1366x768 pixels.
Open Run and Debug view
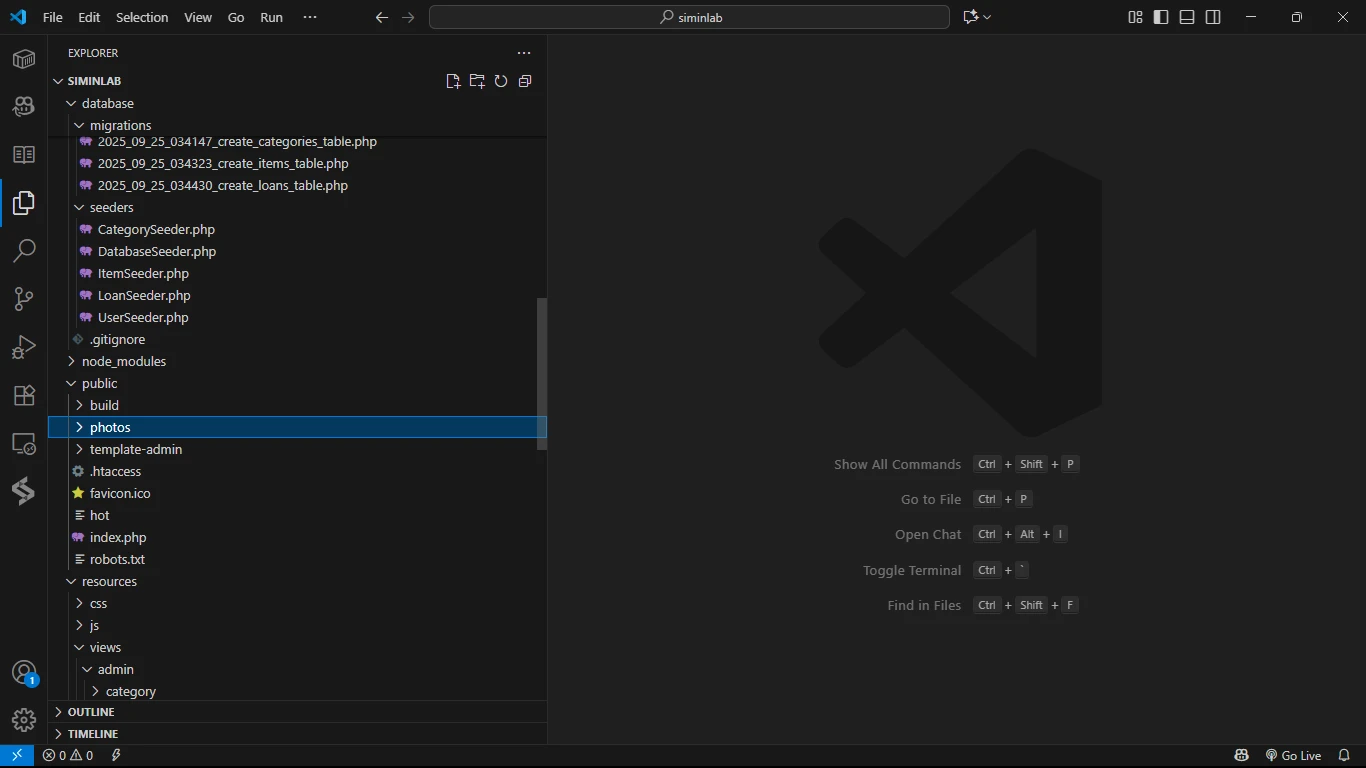coord(24,347)
